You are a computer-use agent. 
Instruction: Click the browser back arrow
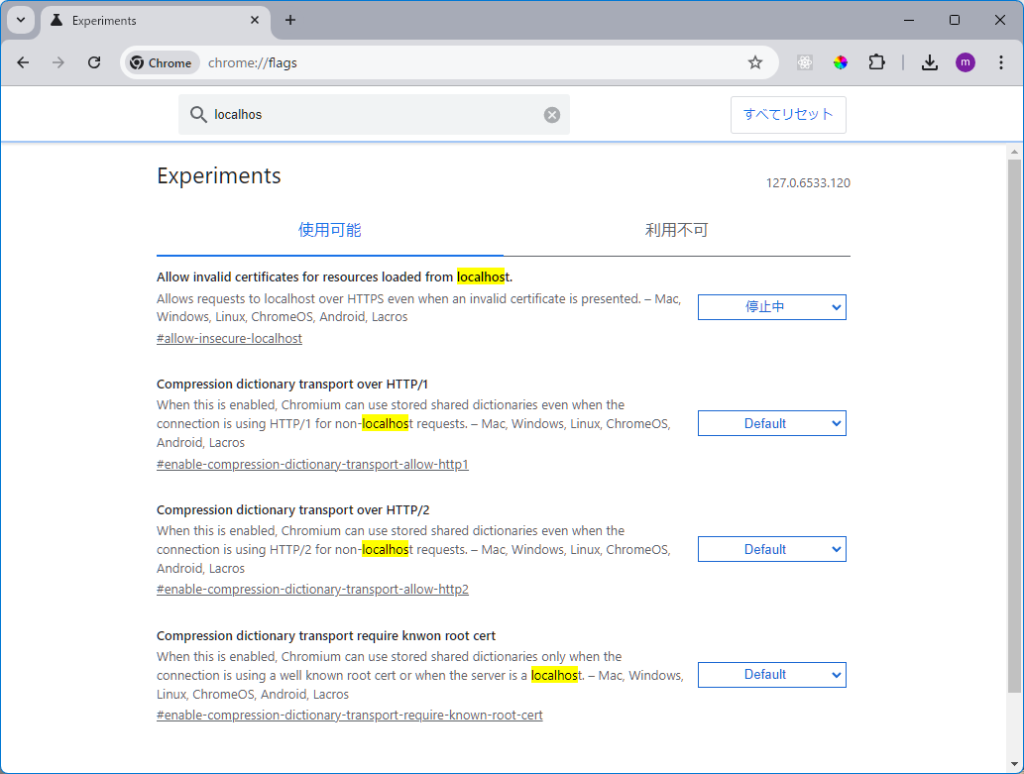coord(23,62)
